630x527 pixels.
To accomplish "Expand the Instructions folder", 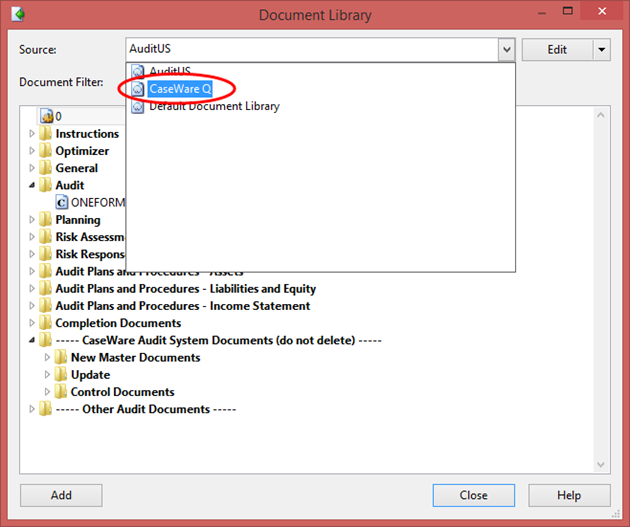I will pos(32,134).
